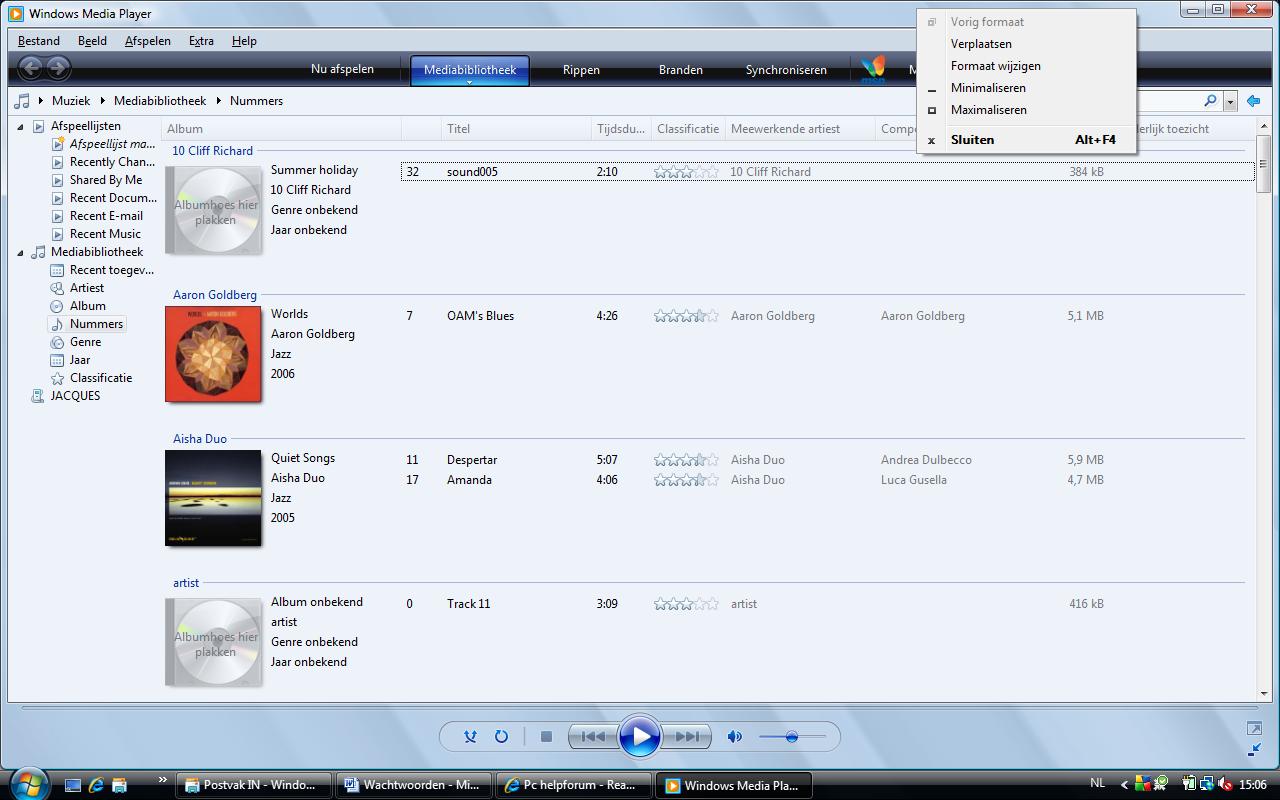This screenshot has width=1280, height=800.
Task: Adjust the volume slider
Action: (792, 737)
